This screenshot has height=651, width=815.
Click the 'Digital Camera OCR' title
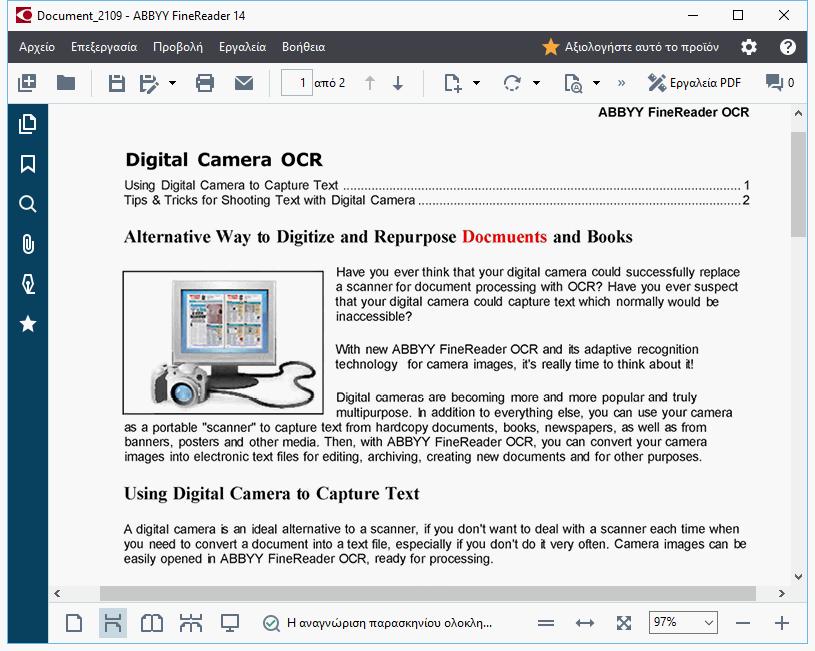click(x=224, y=160)
